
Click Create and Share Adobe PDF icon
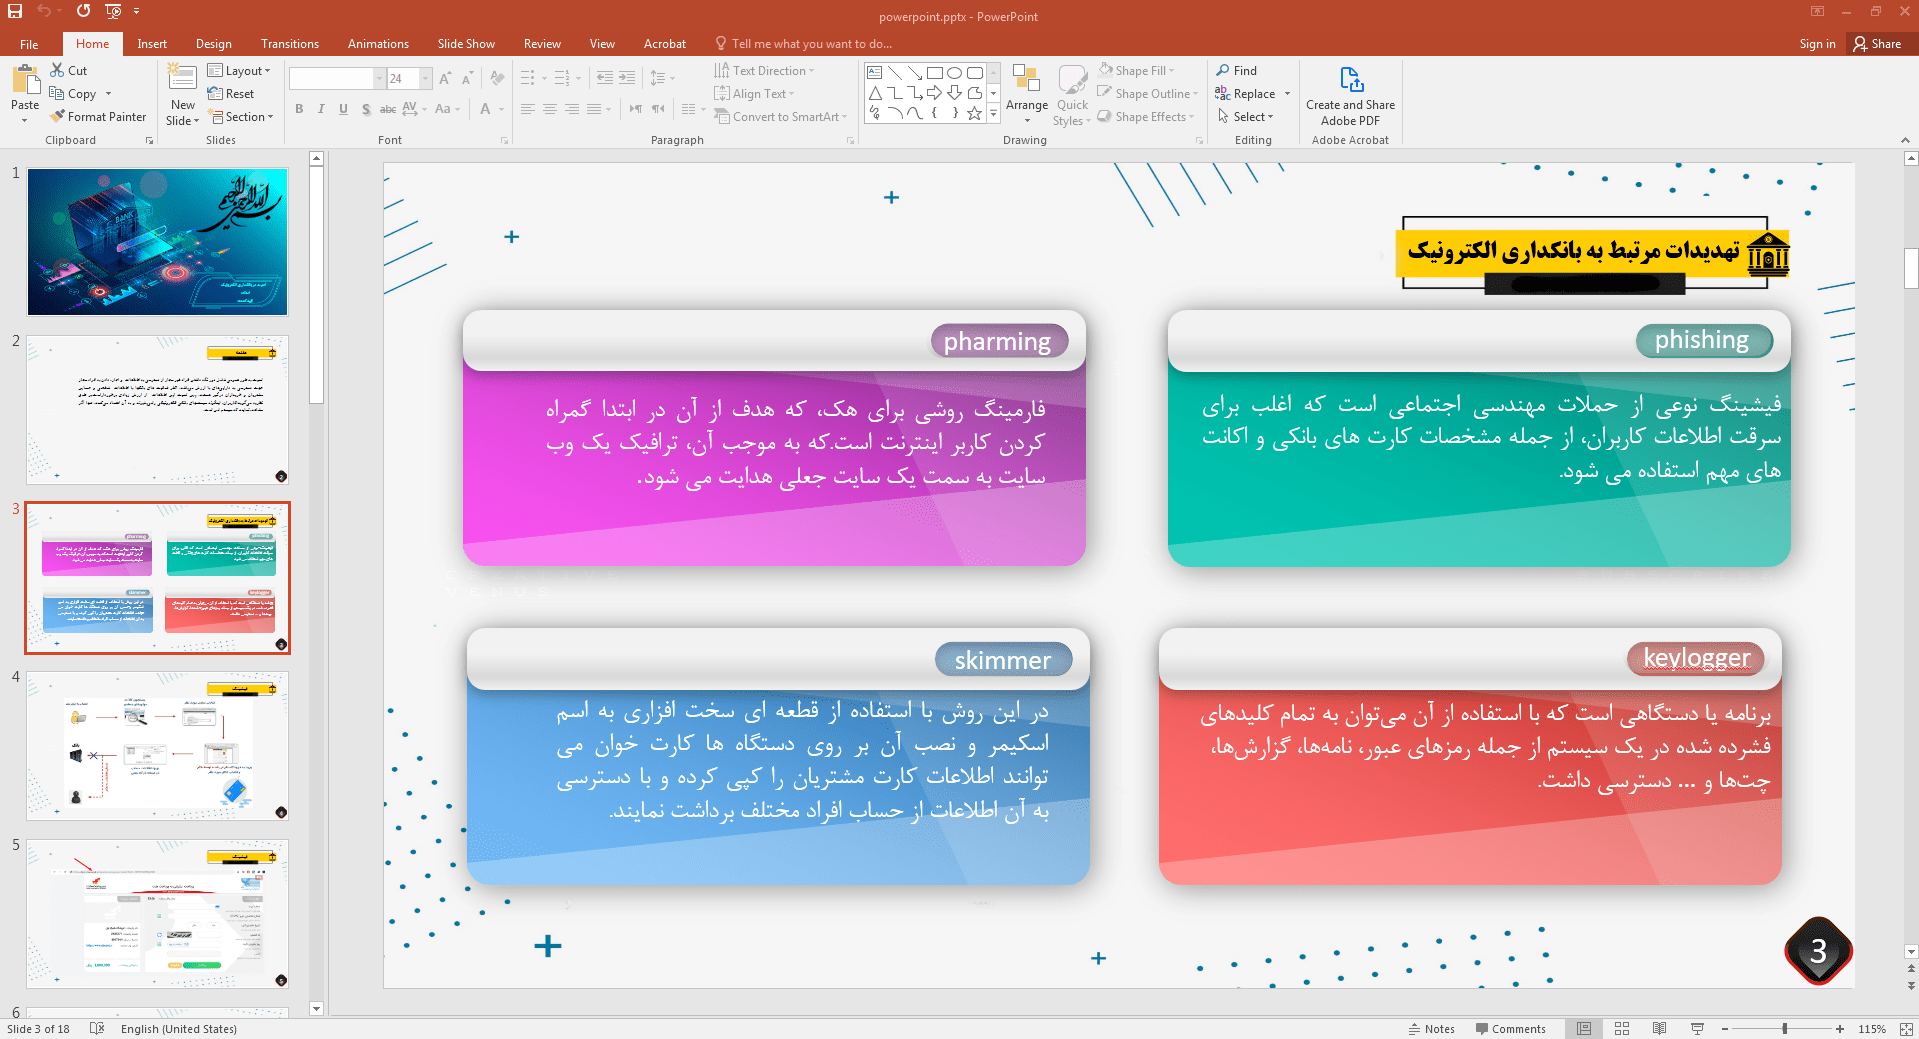[1351, 80]
